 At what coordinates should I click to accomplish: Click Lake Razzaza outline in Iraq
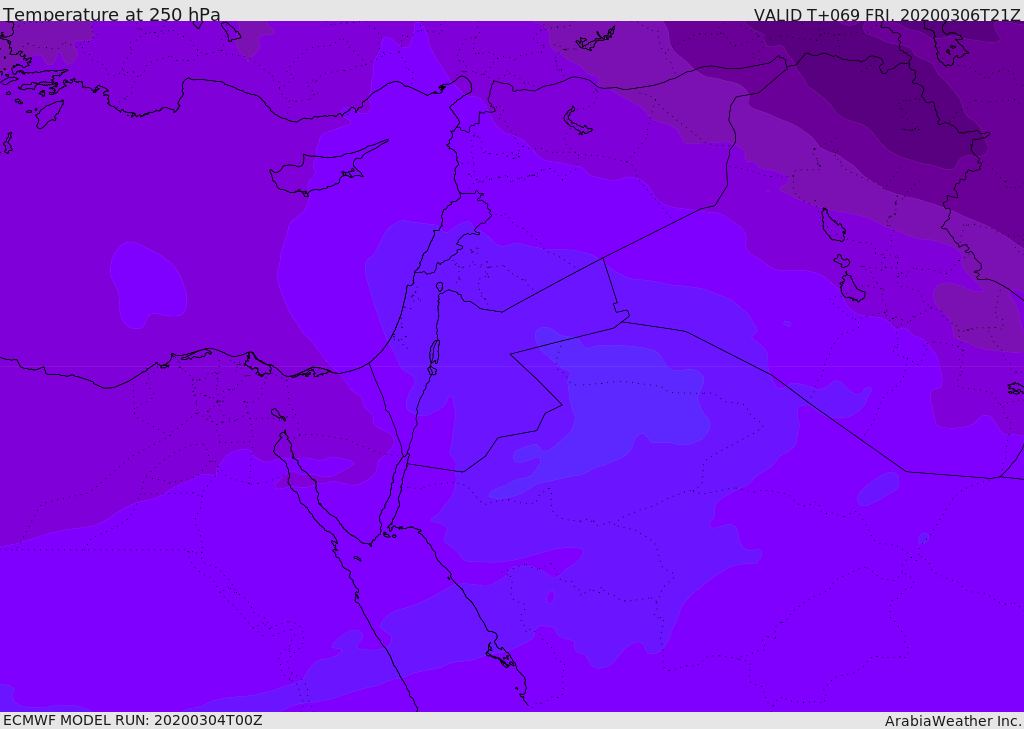click(x=852, y=288)
